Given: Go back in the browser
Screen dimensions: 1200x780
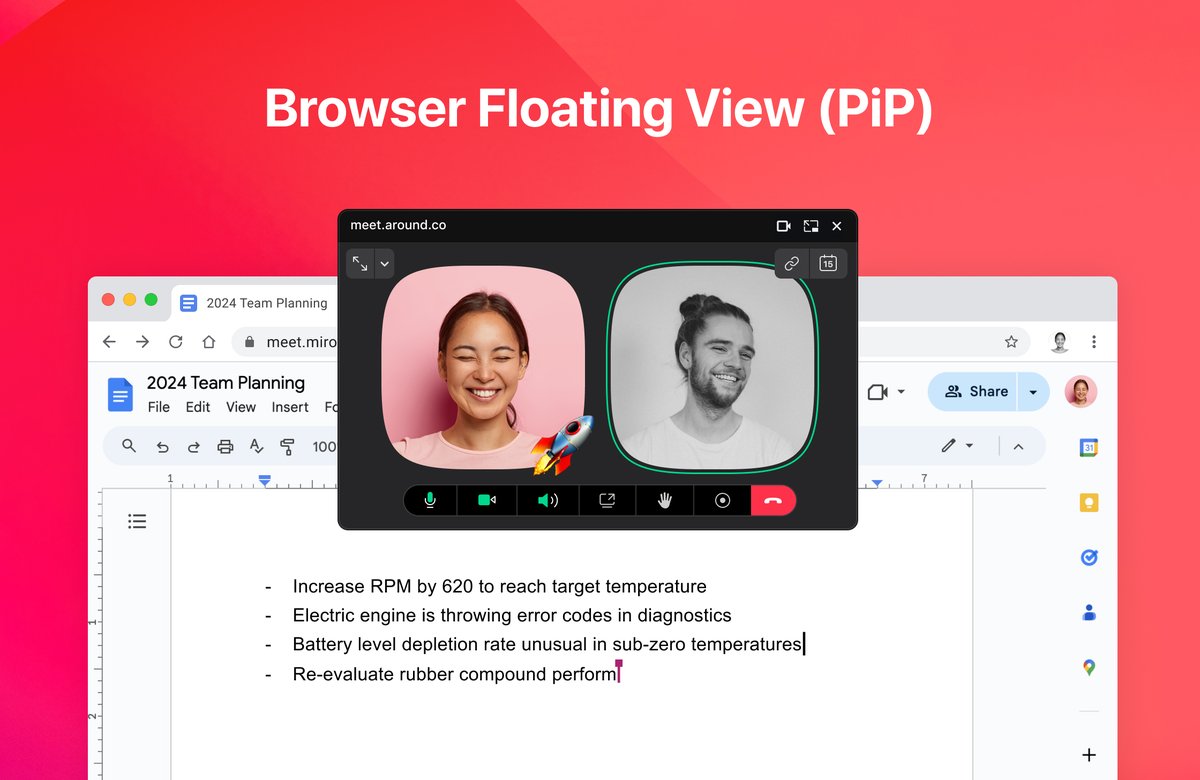Looking at the screenshot, I should pos(110,342).
